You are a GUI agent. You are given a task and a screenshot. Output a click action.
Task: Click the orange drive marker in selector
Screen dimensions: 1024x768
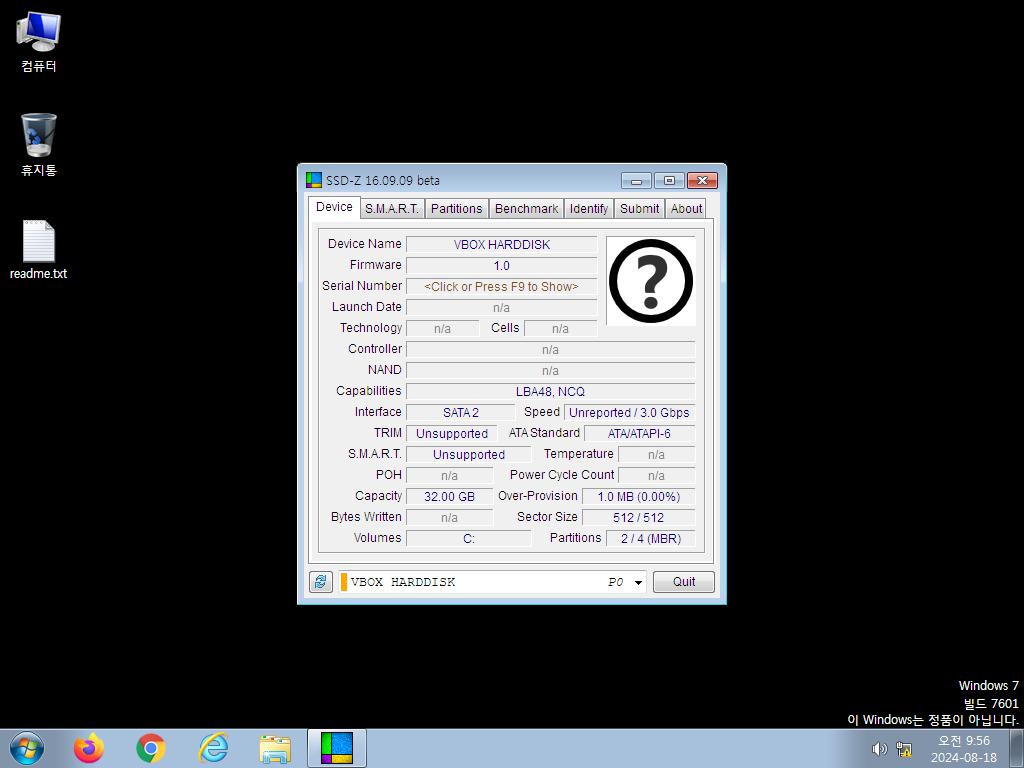click(x=344, y=582)
